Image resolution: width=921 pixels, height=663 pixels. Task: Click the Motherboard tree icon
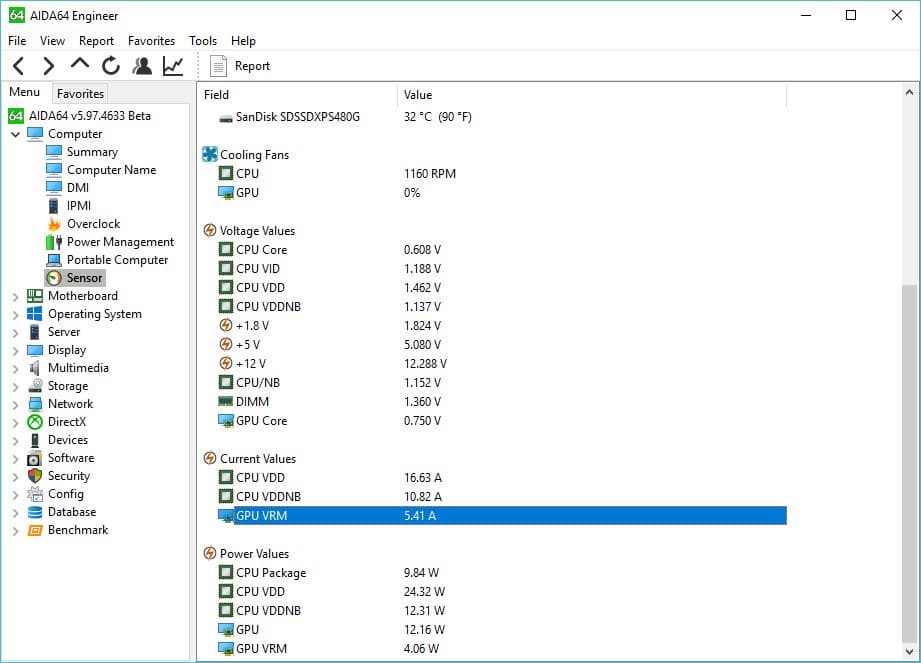tap(35, 296)
